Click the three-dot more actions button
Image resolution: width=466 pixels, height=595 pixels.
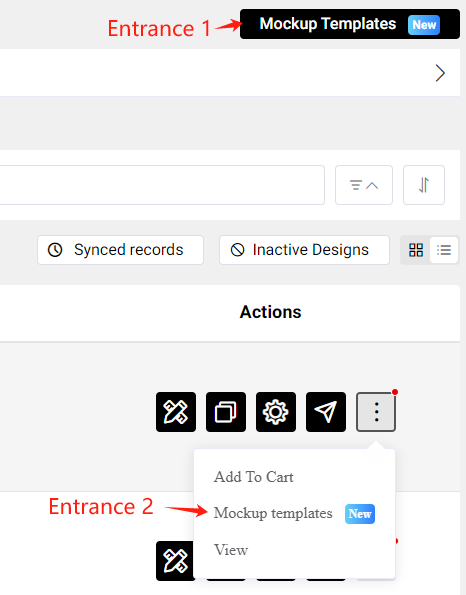point(376,412)
